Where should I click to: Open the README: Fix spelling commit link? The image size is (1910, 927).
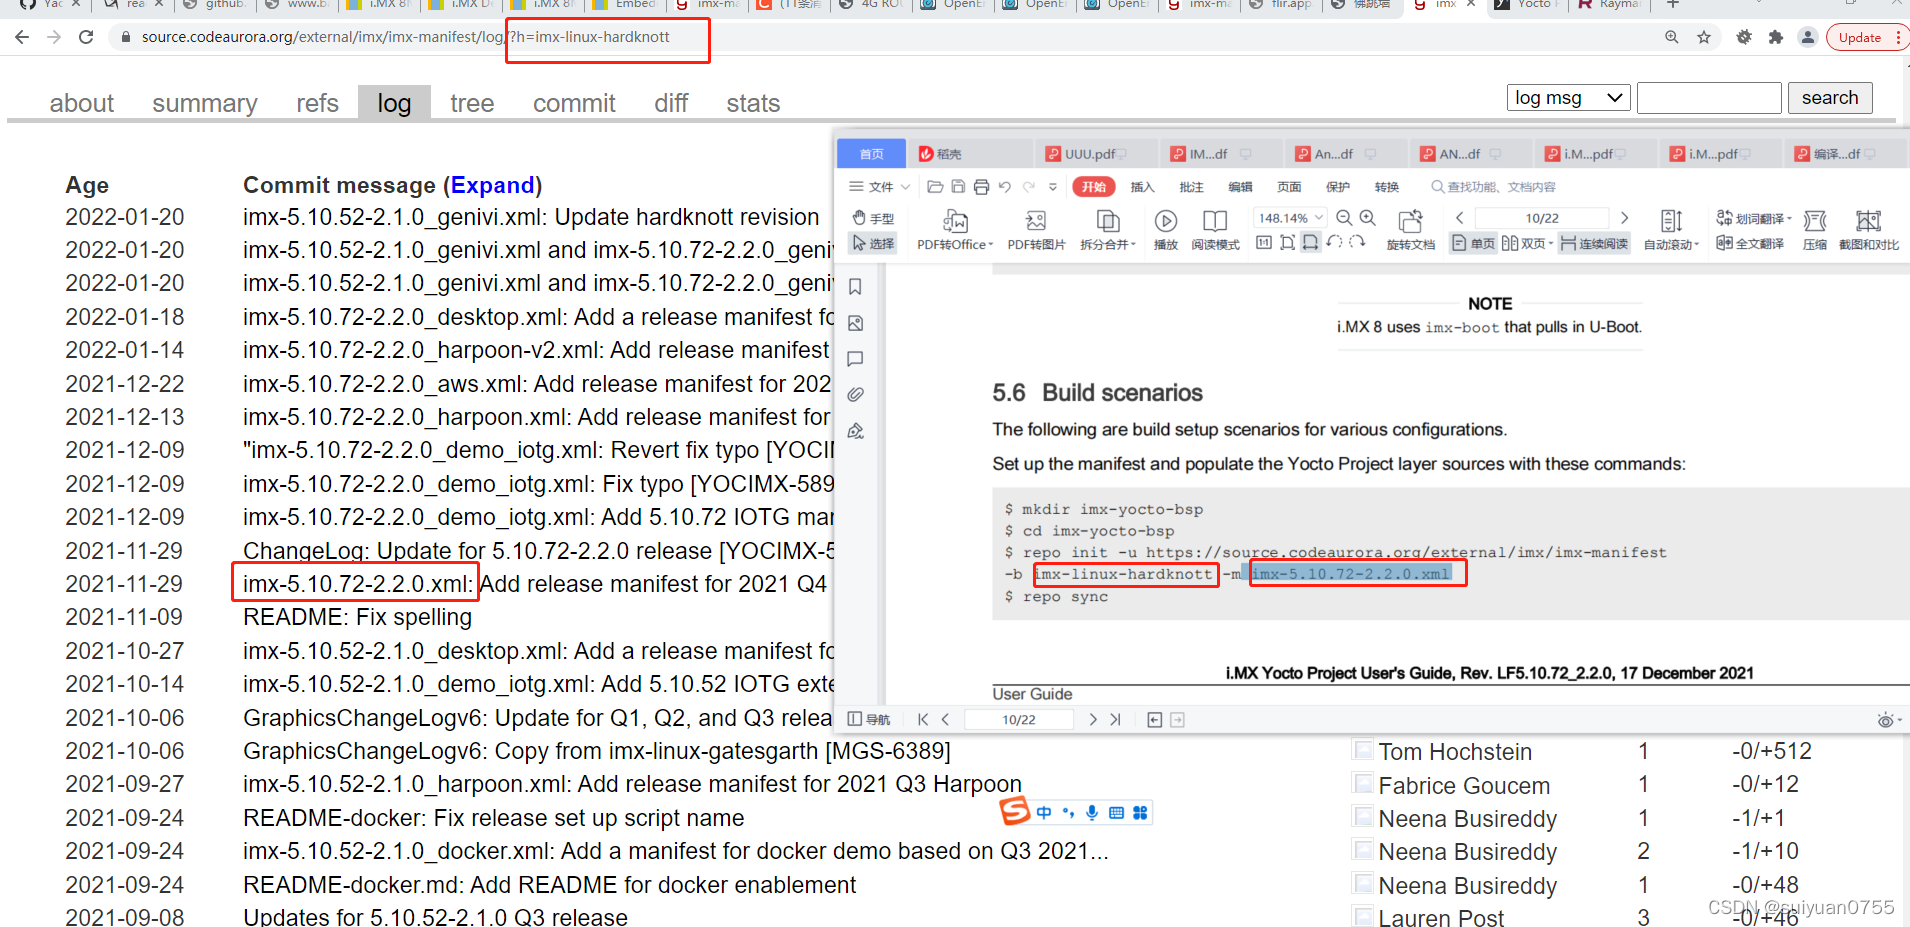pos(357,617)
